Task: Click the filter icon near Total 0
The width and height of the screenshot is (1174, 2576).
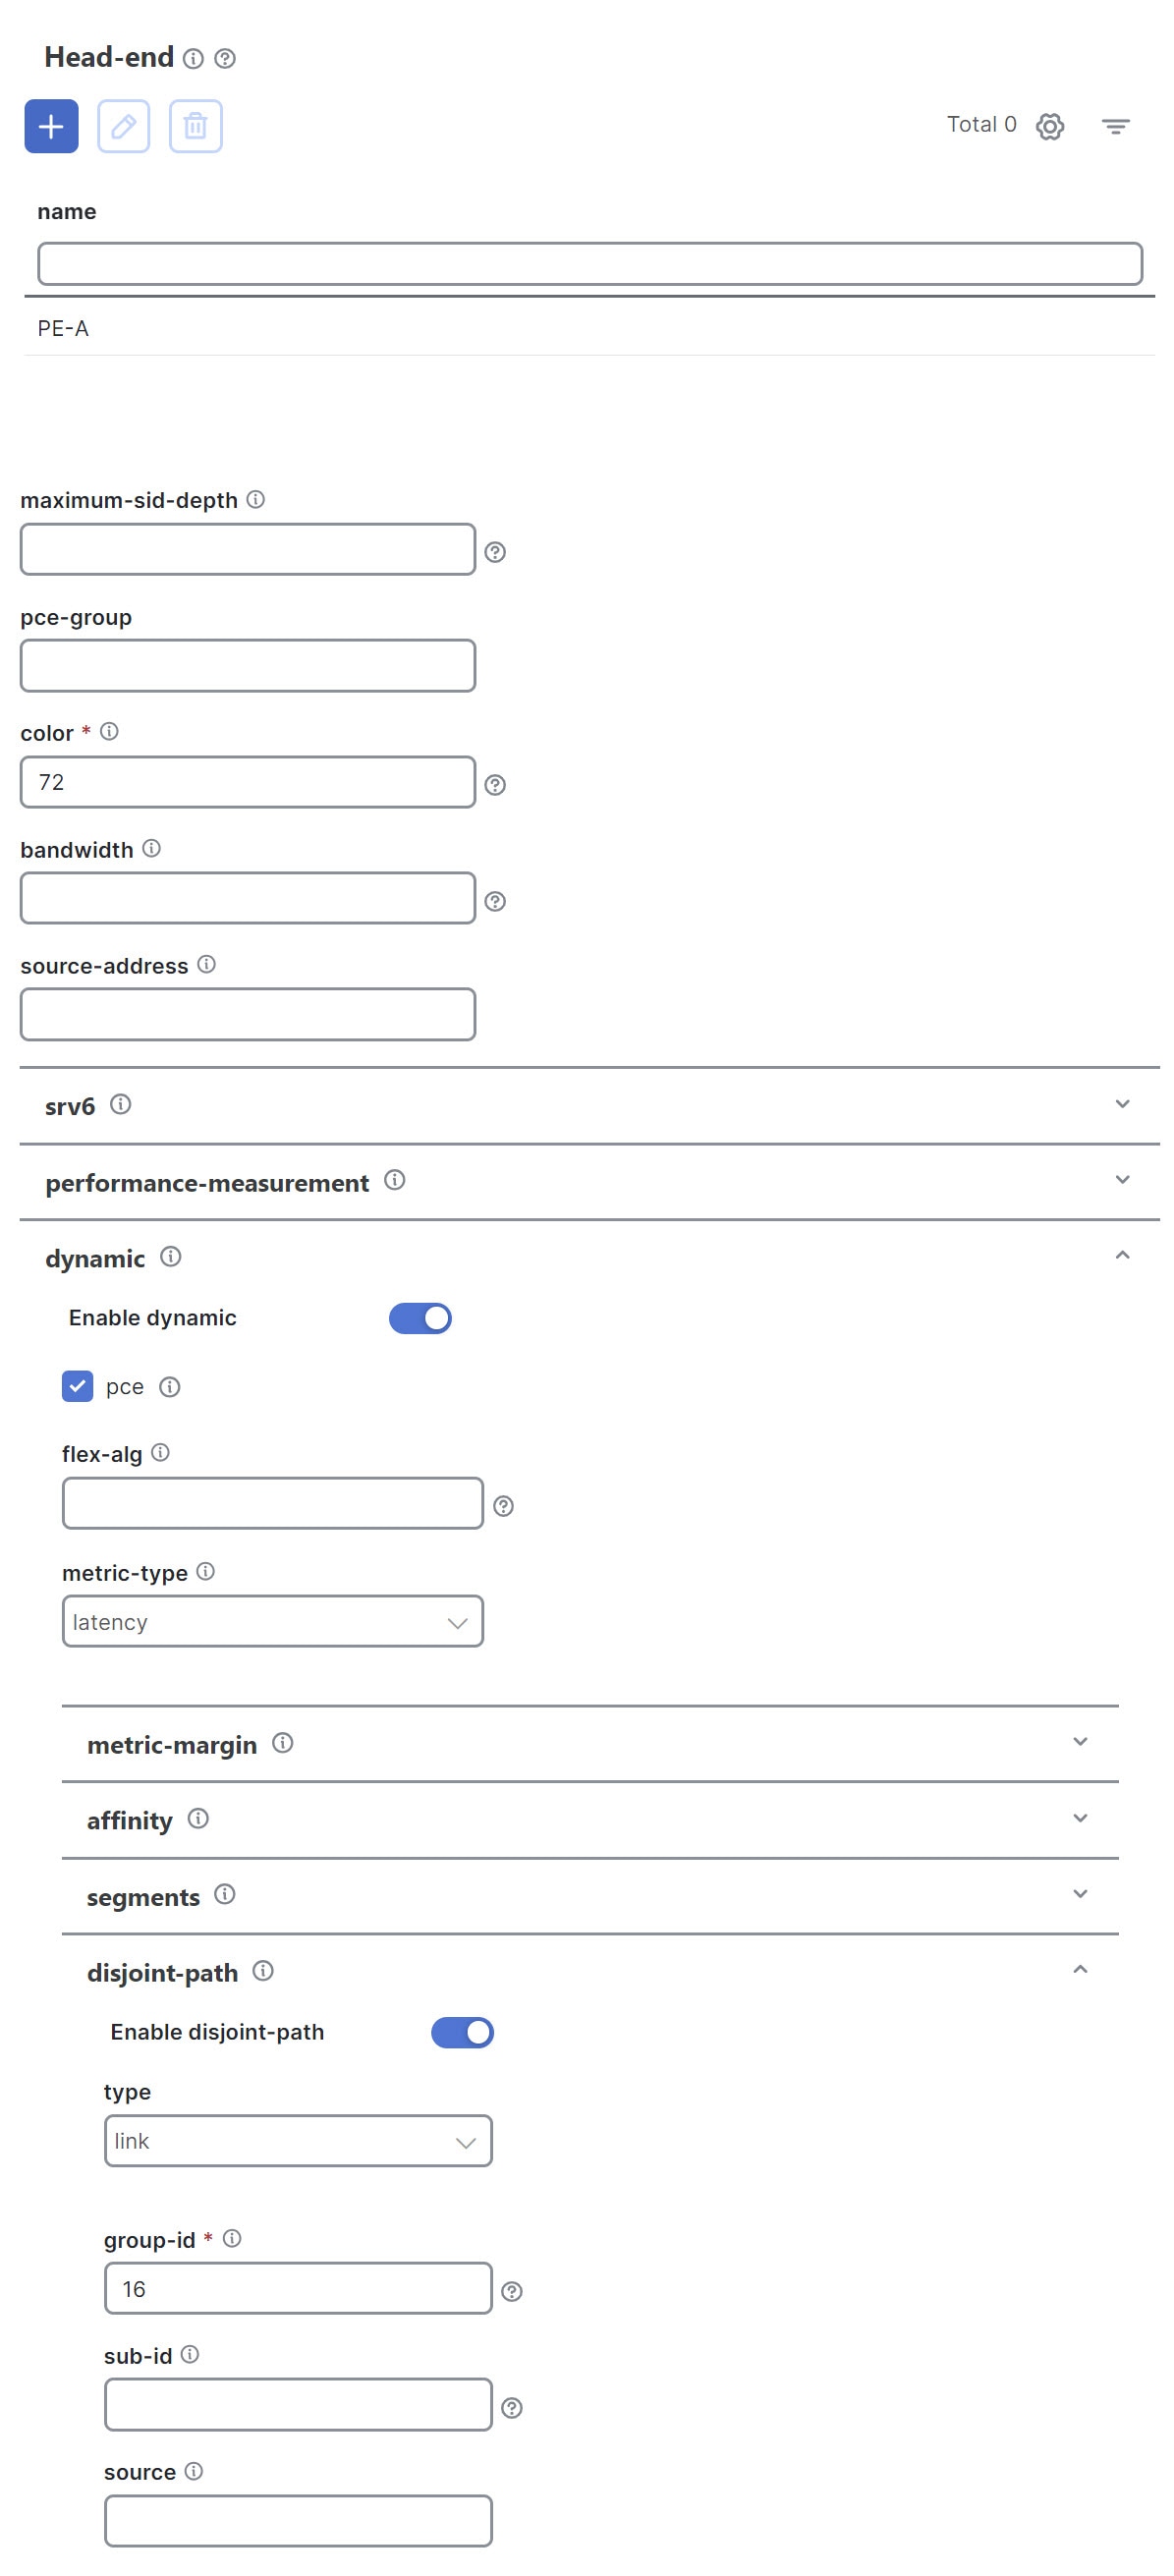Action: (x=1115, y=125)
